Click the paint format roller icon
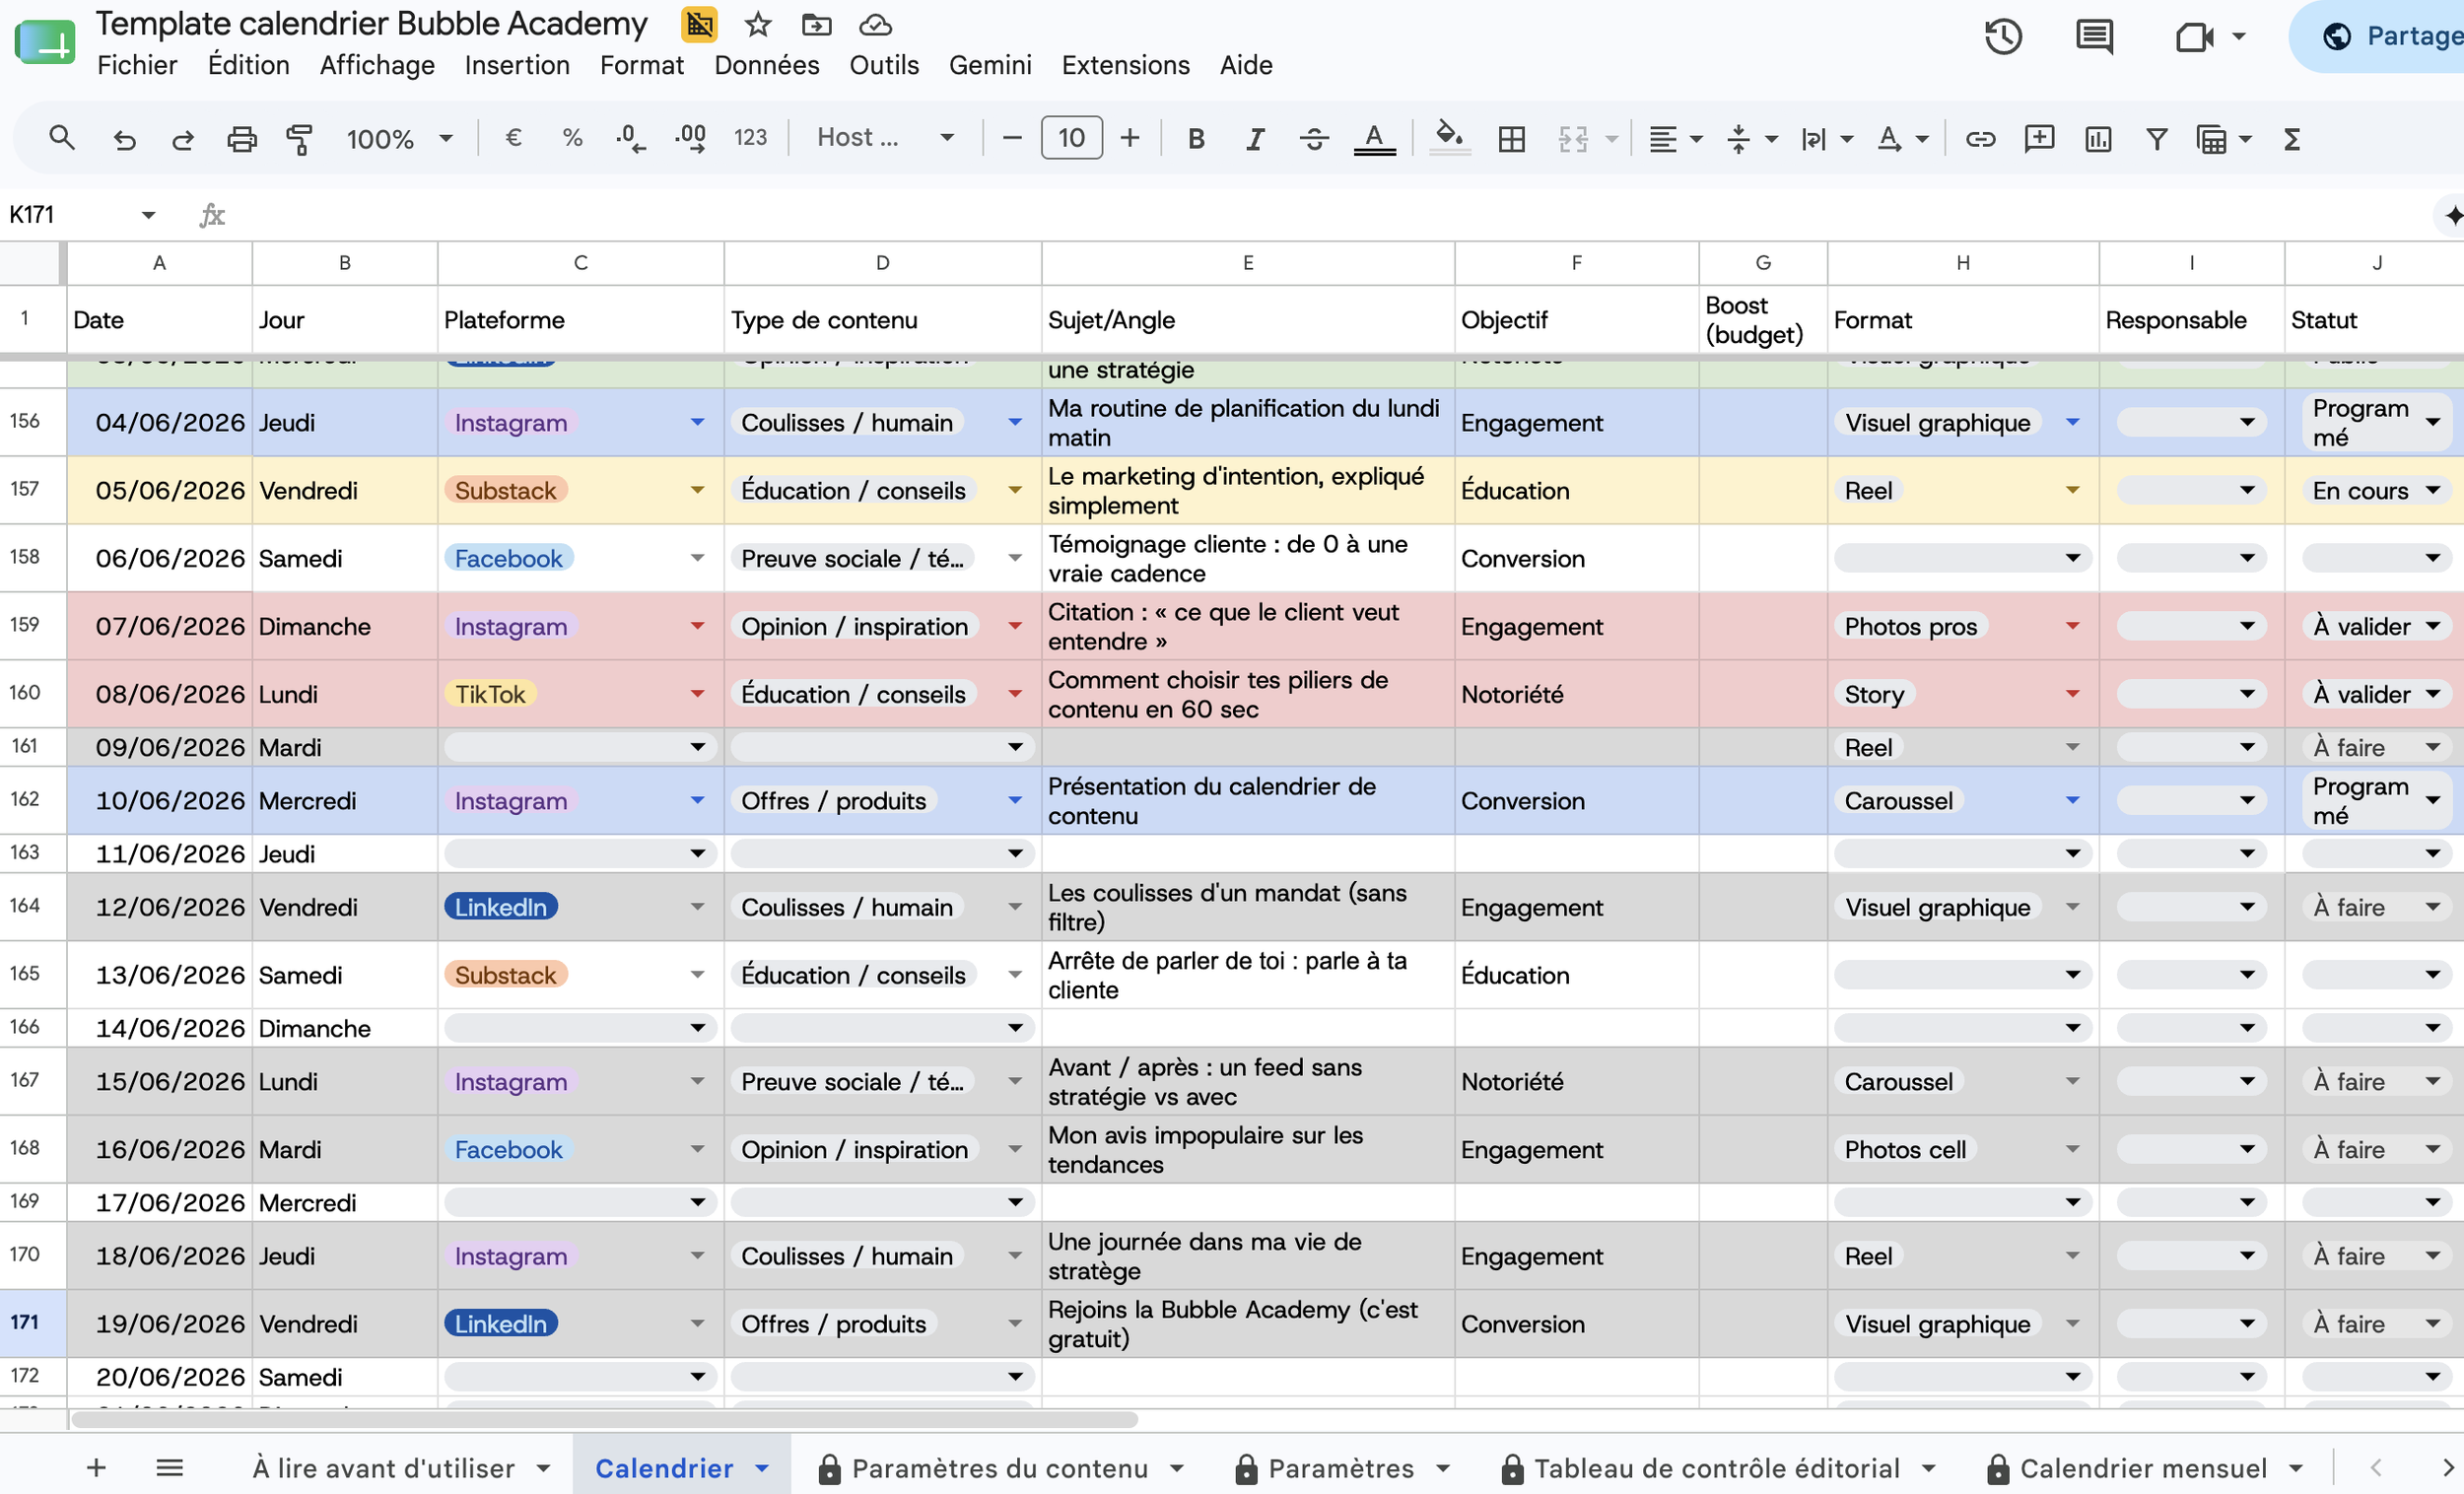The image size is (2464, 1494). [x=299, y=138]
